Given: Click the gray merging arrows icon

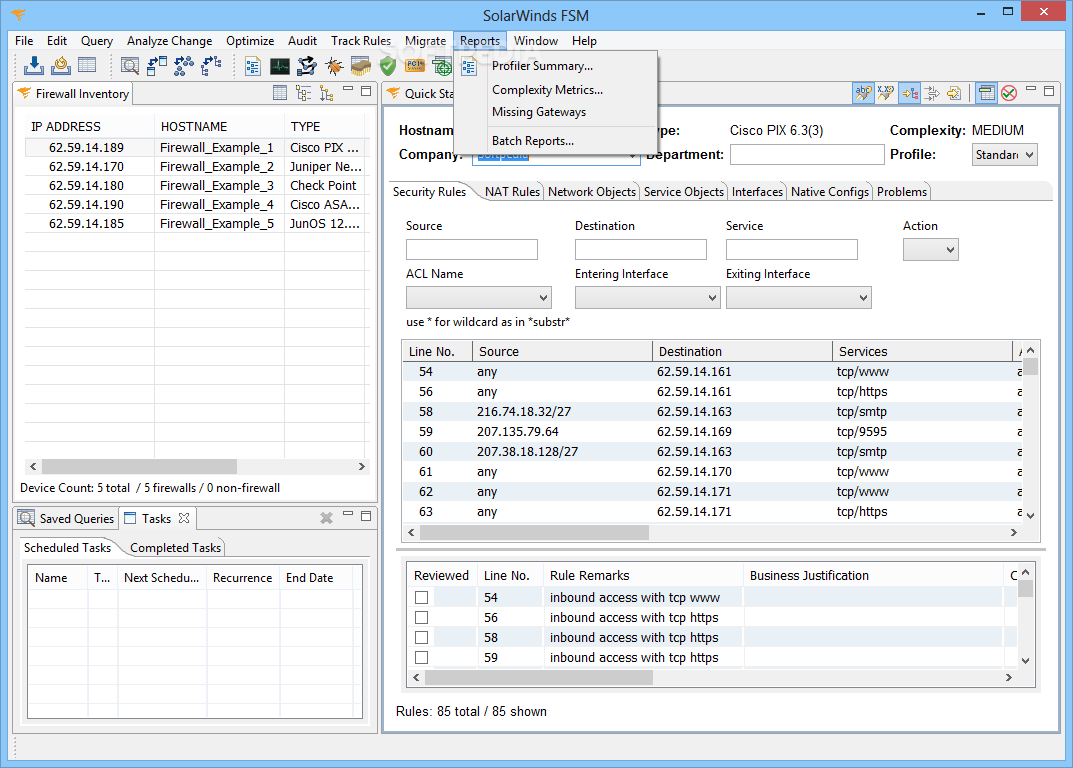Looking at the screenshot, I should click(x=932, y=92).
